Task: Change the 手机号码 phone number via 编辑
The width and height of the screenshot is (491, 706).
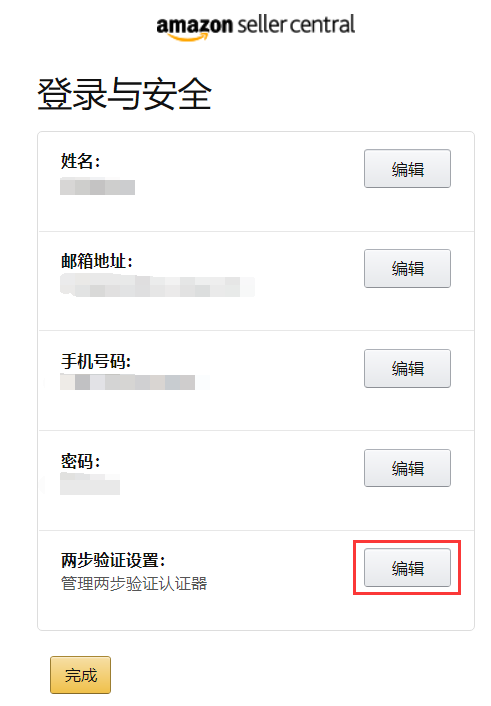Action: 407,369
